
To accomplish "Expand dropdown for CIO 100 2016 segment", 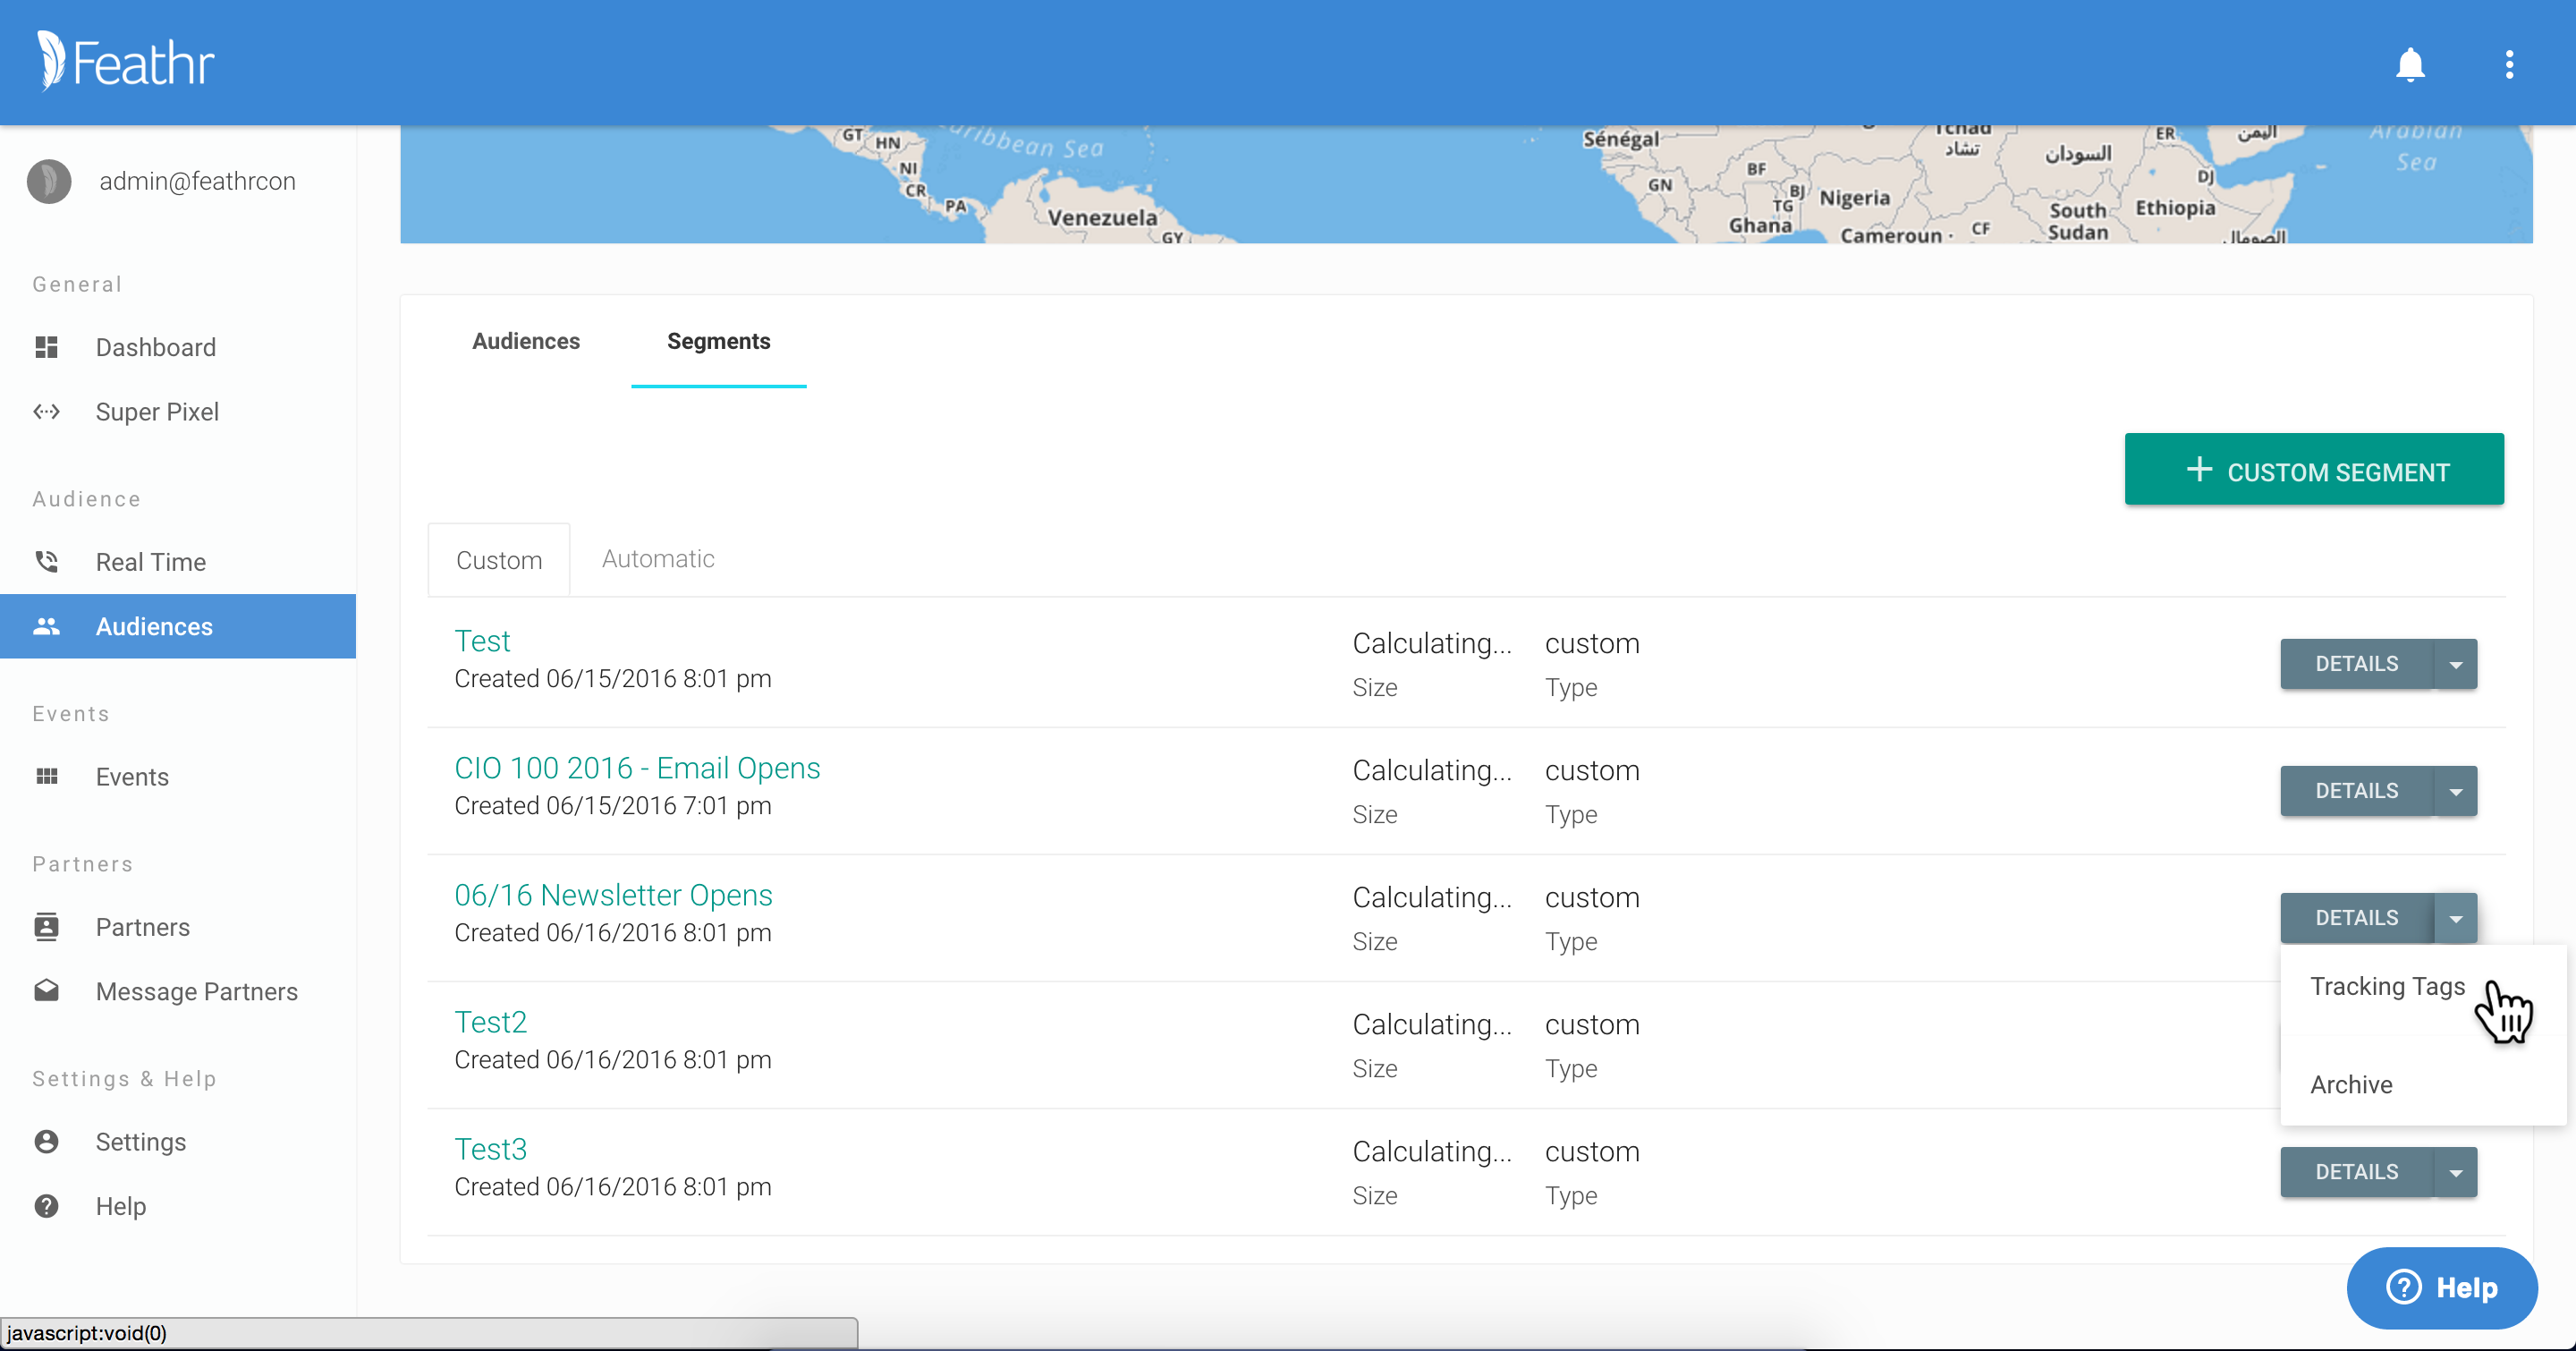I will pos(2456,791).
